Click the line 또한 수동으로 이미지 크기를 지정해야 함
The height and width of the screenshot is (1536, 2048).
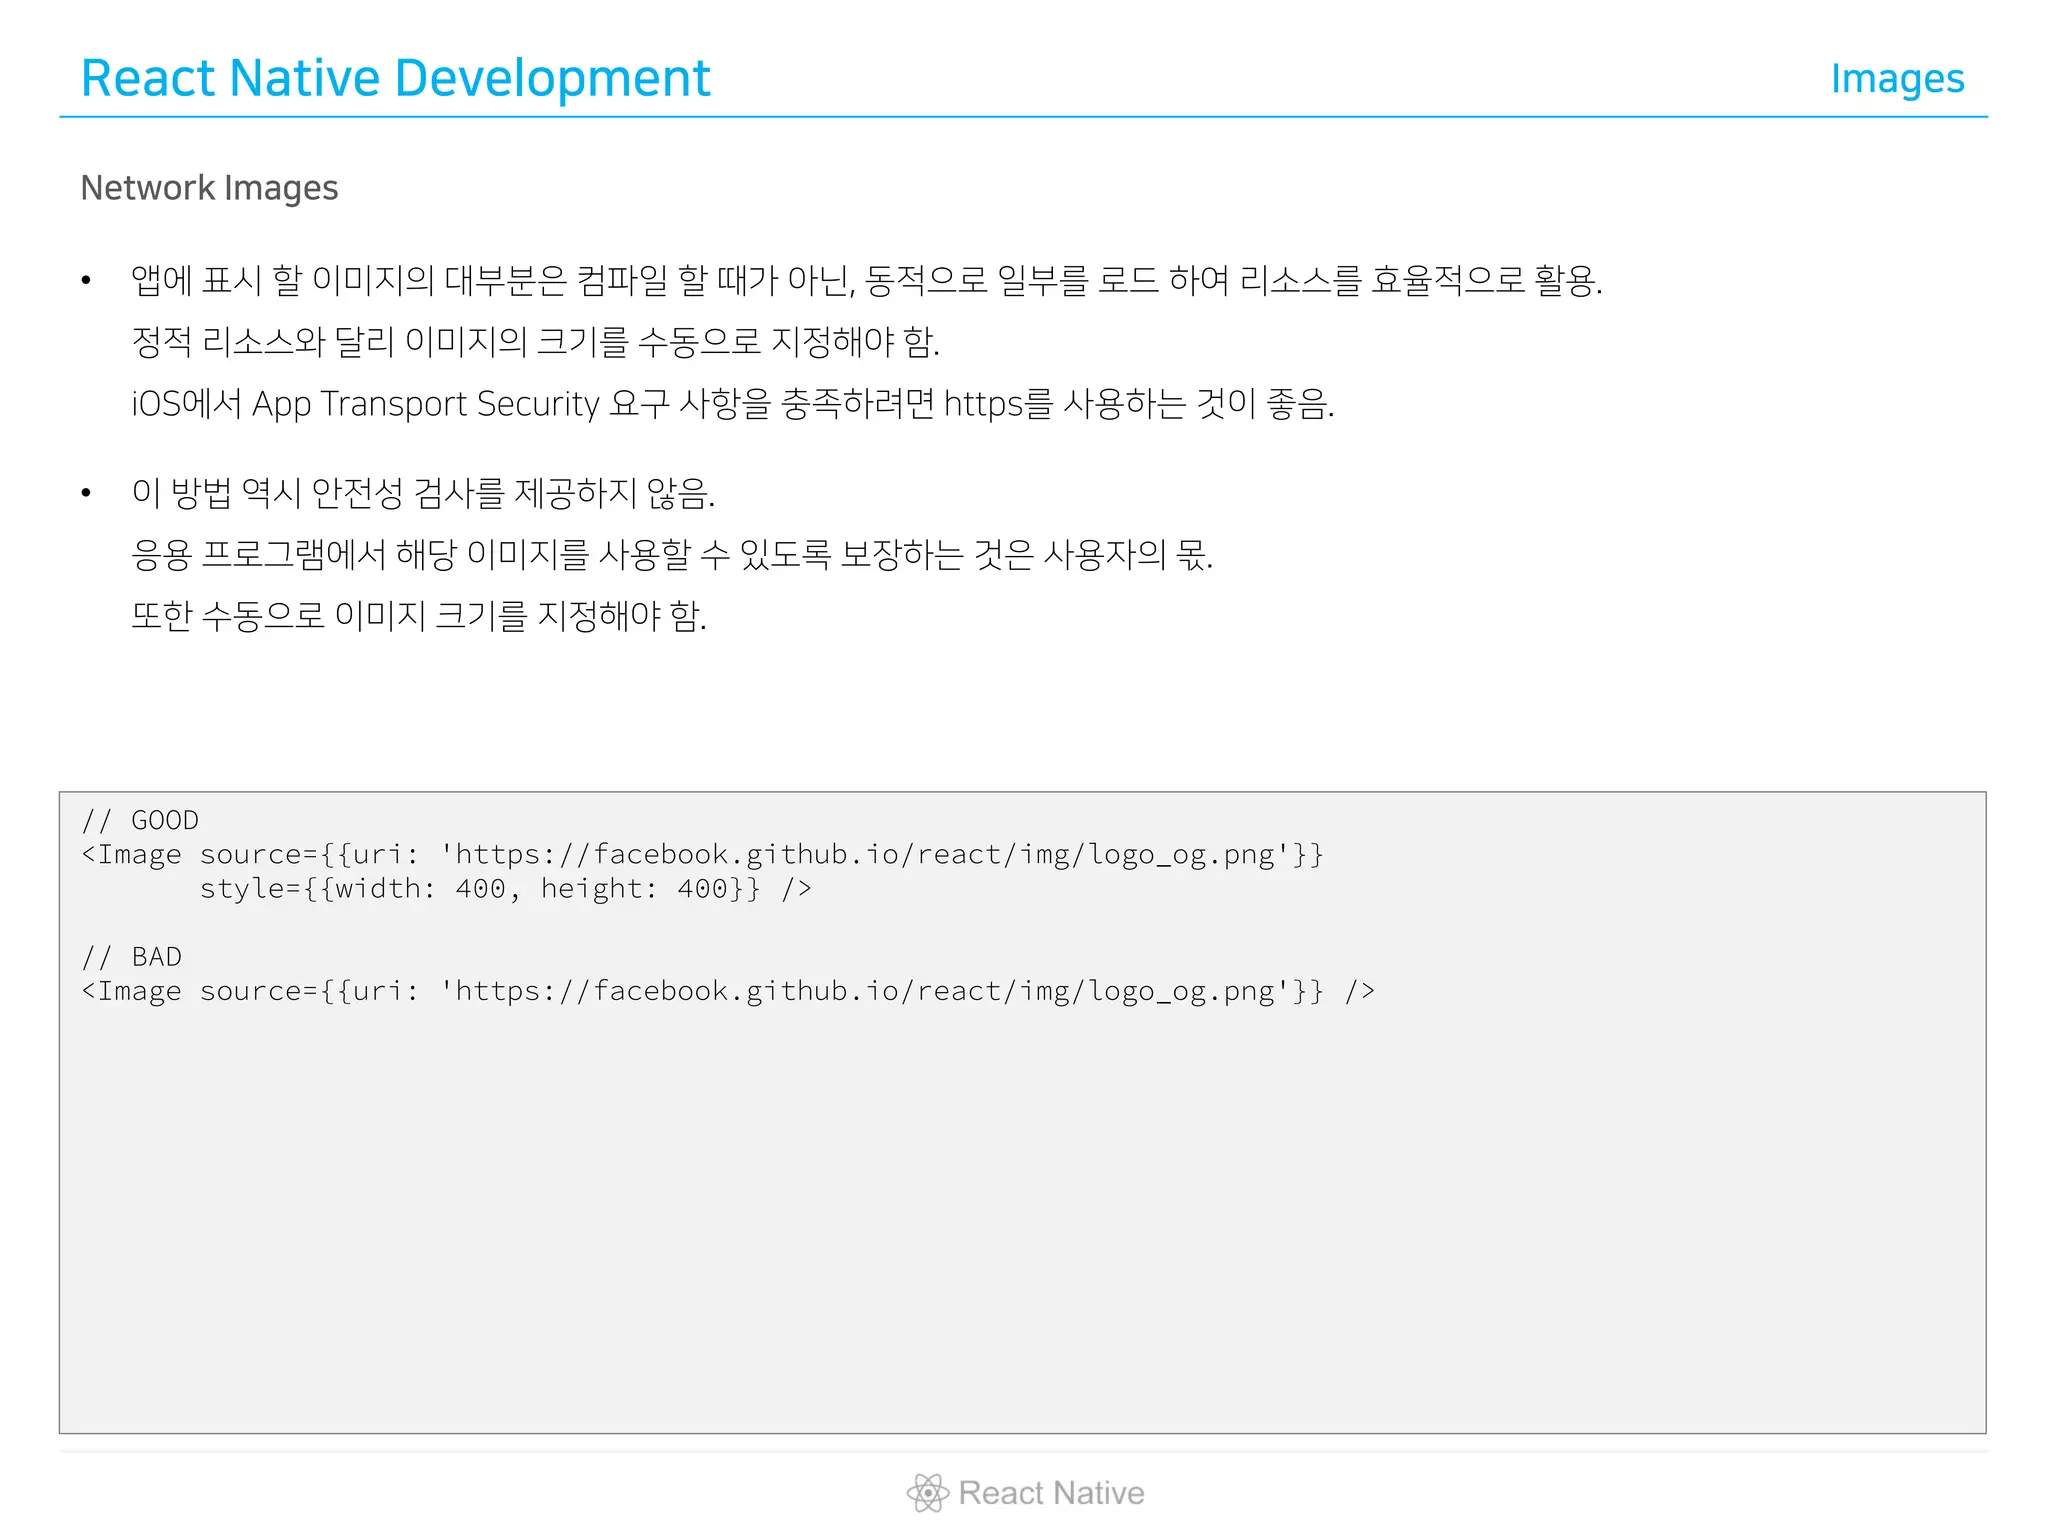tap(419, 616)
